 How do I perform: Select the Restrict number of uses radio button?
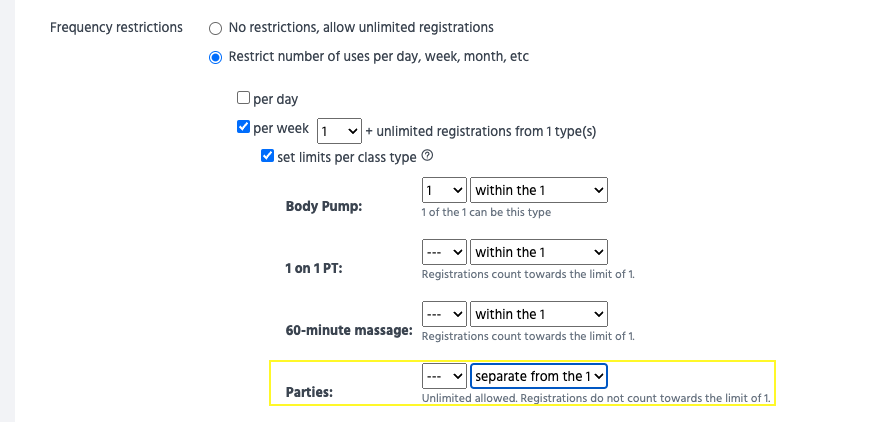coord(215,57)
